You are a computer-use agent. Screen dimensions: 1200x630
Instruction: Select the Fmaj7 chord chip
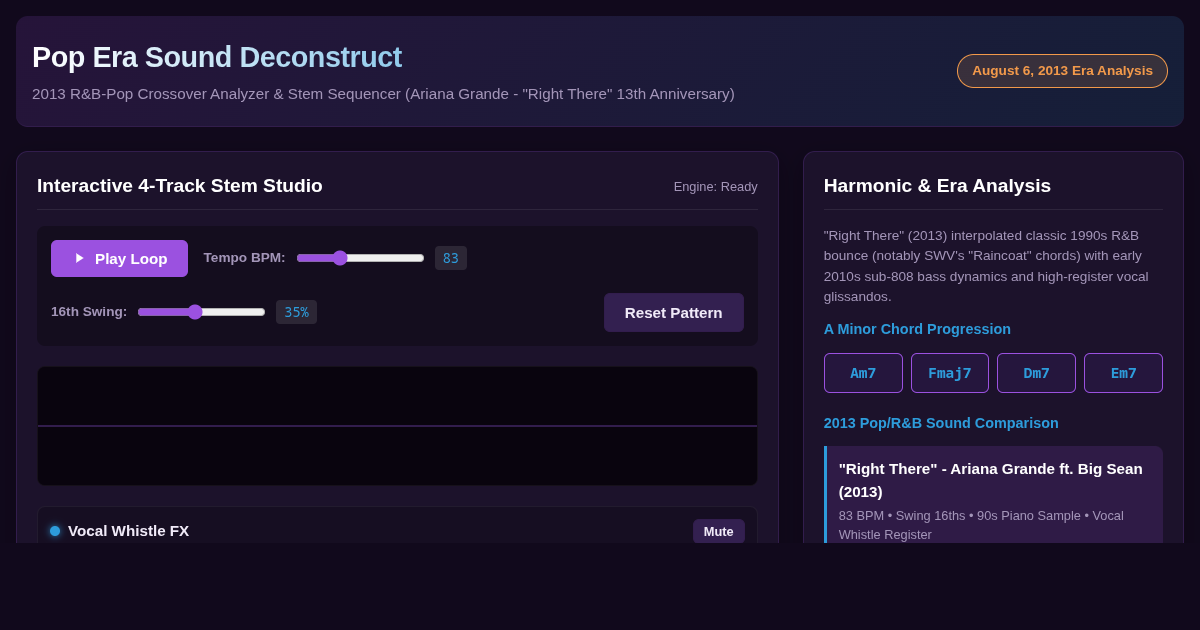pos(950,373)
